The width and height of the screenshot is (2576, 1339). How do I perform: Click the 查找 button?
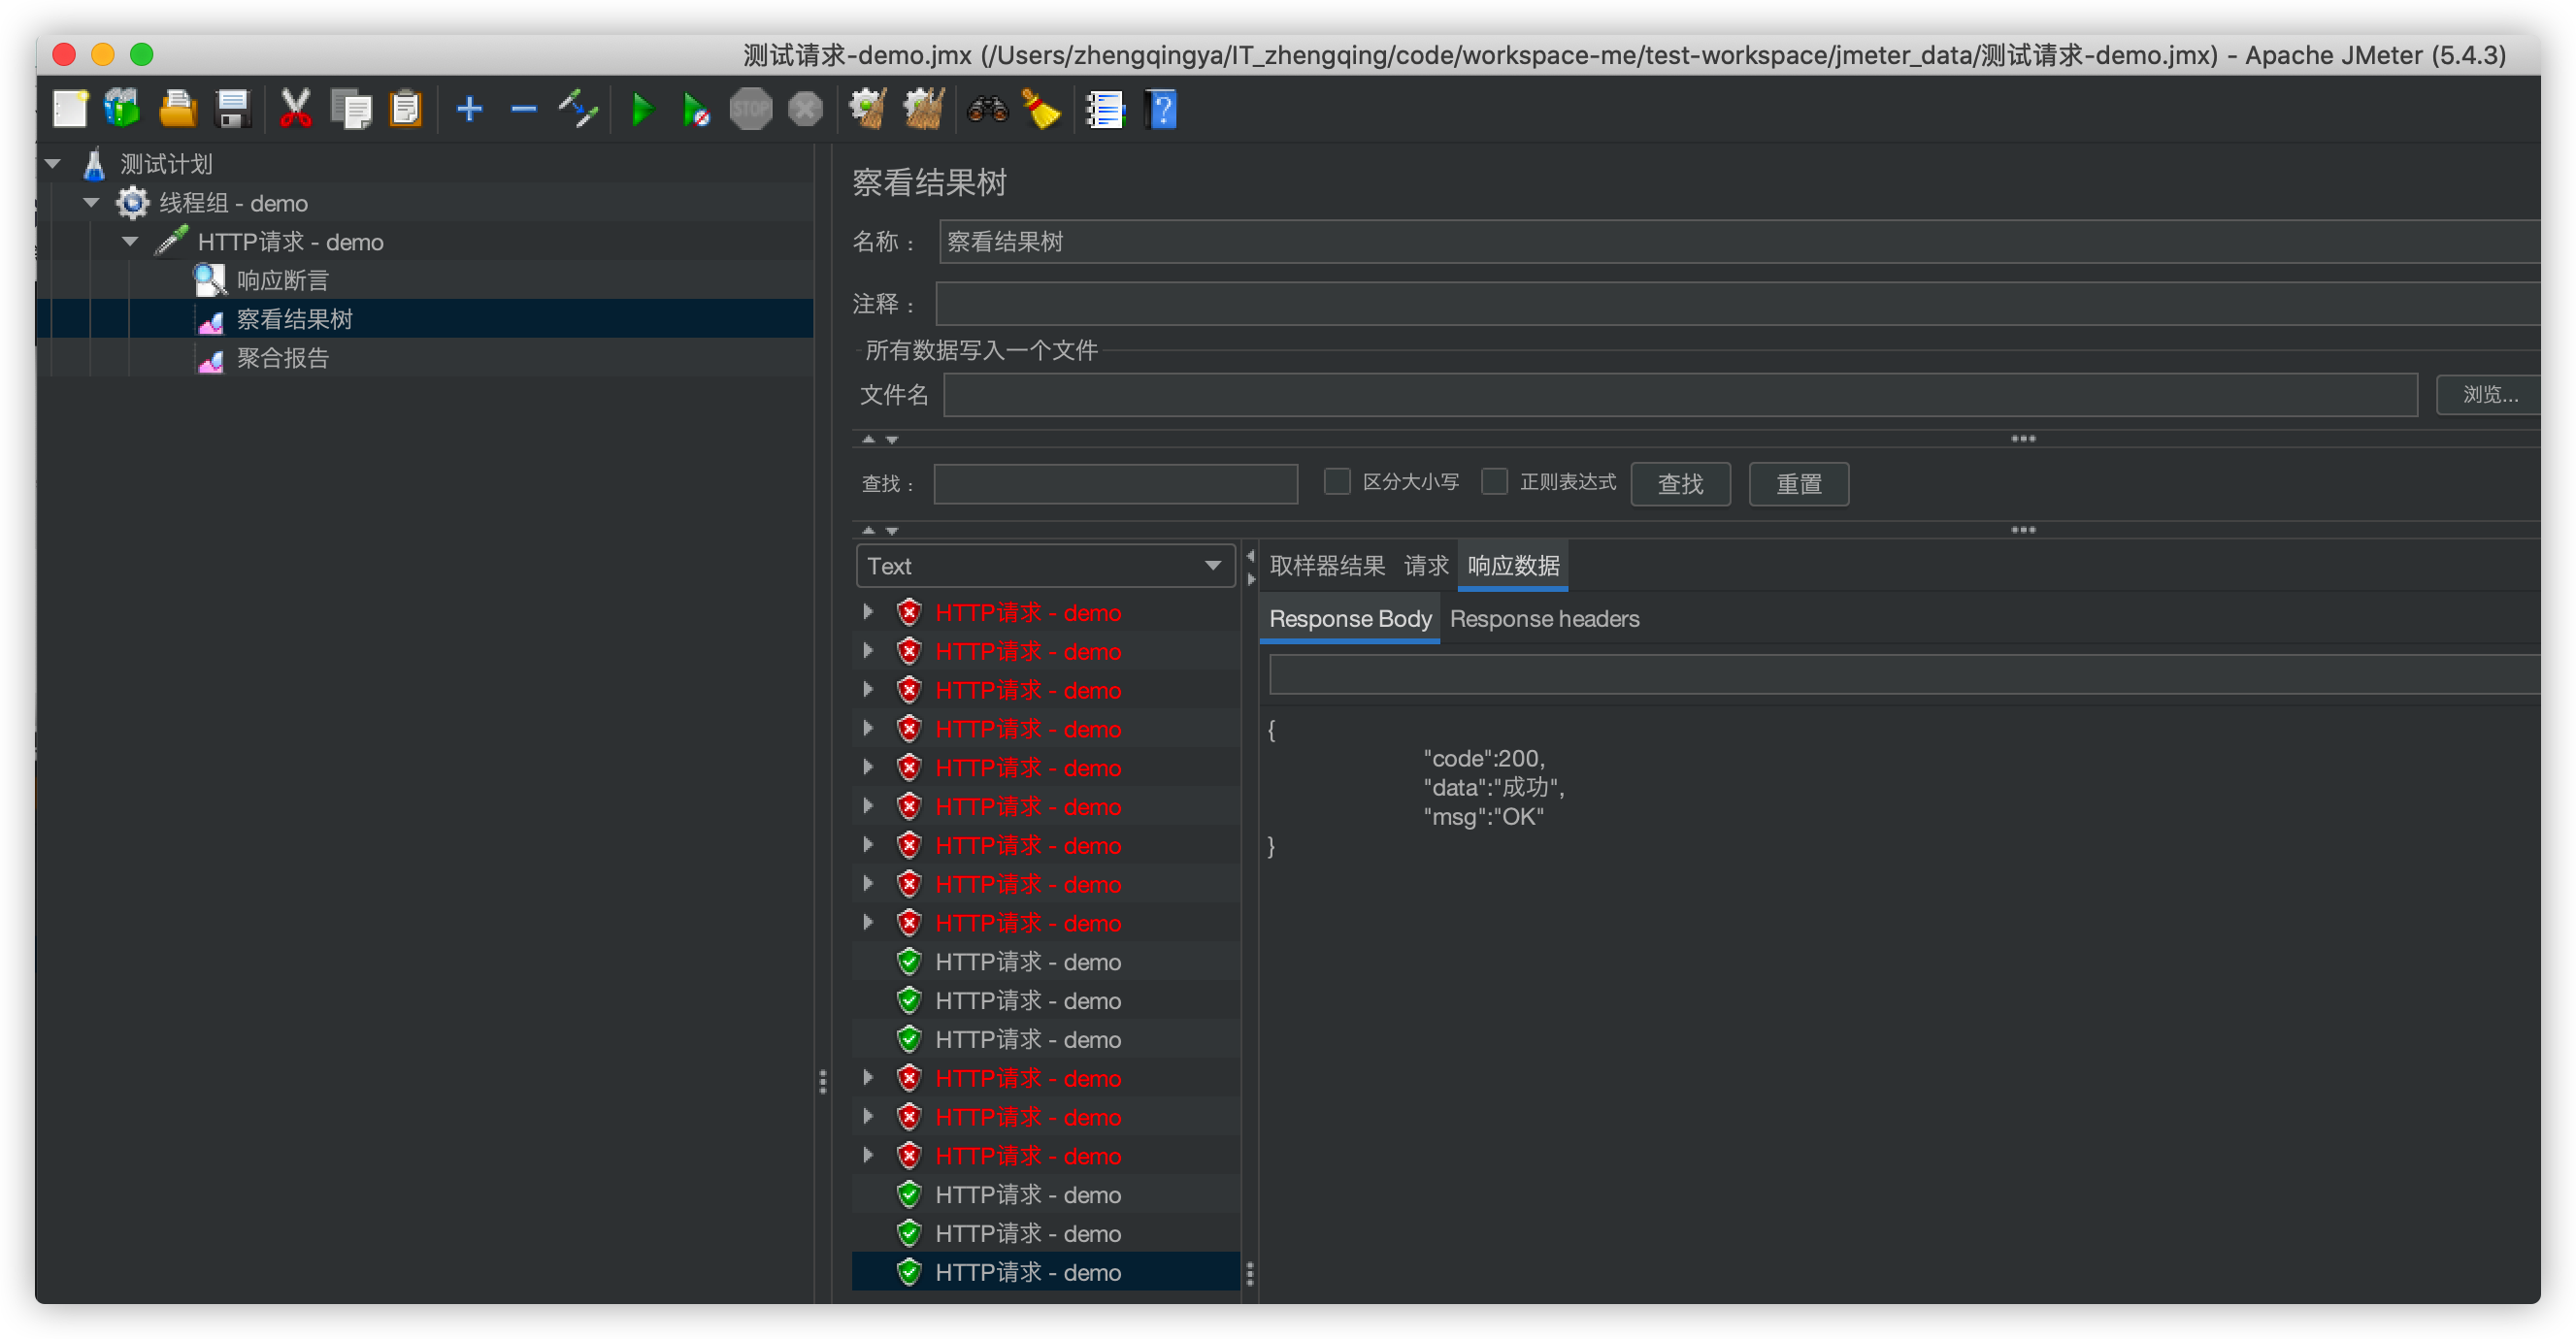pos(1680,484)
